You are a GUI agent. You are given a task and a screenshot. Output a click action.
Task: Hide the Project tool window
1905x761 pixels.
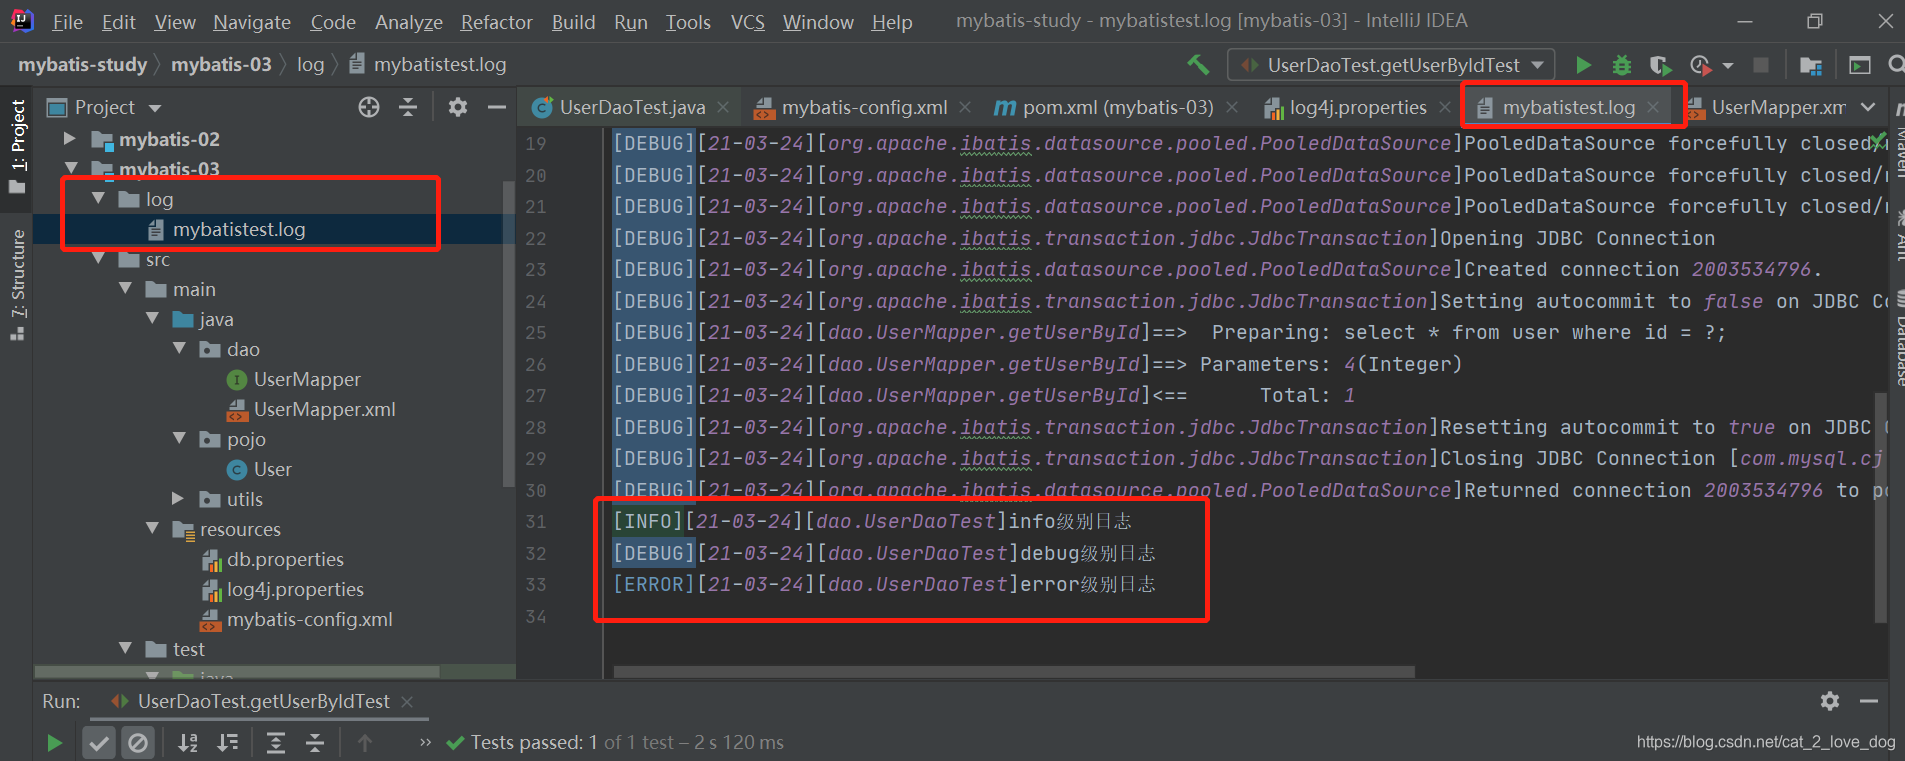pos(496,107)
